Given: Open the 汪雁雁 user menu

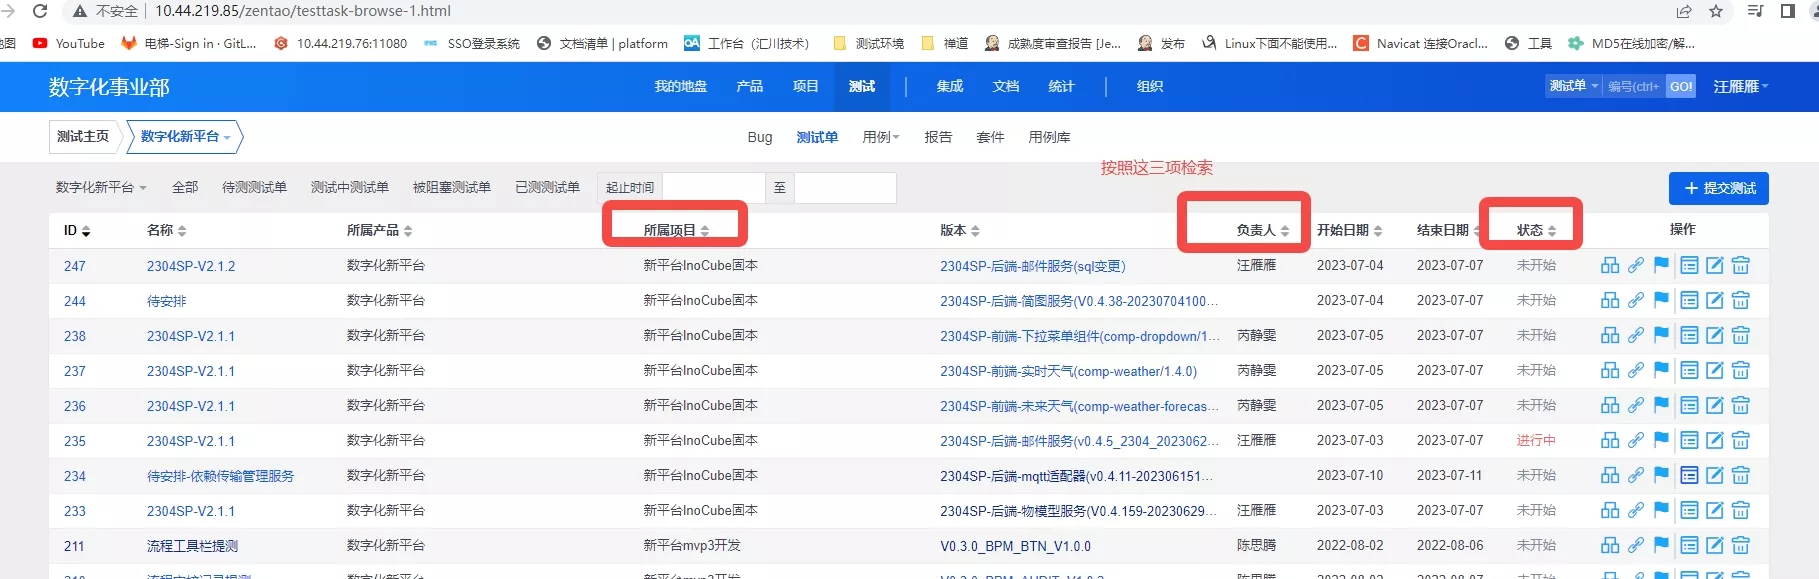Looking at the screenshot, I should [x=1741, y=87].
